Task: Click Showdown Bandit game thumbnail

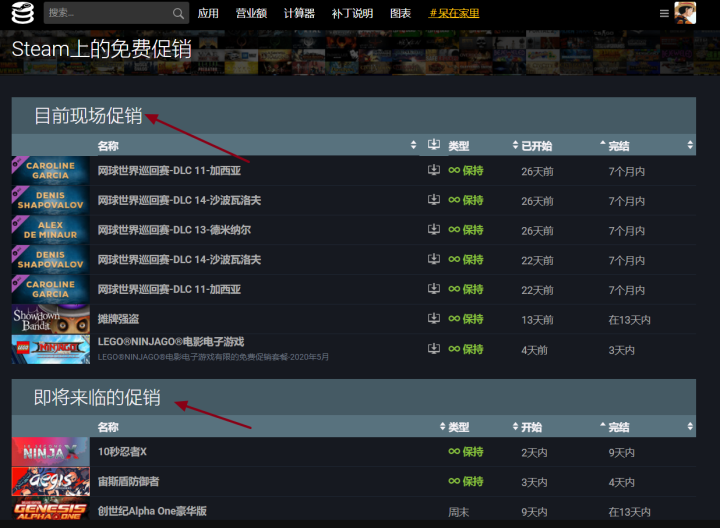Action: [x=51, y=319]
